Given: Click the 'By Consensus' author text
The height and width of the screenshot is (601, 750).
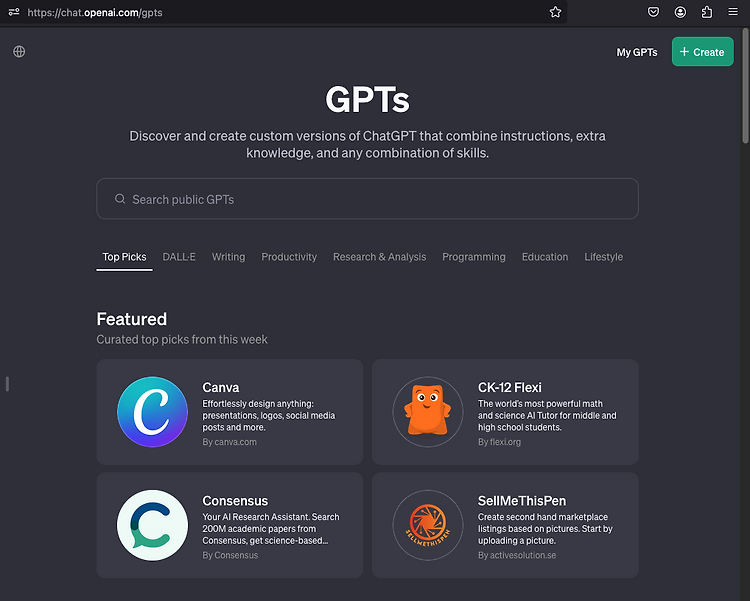Looking at the screenshot, I should pyautogui.click(x=230, y=555).
